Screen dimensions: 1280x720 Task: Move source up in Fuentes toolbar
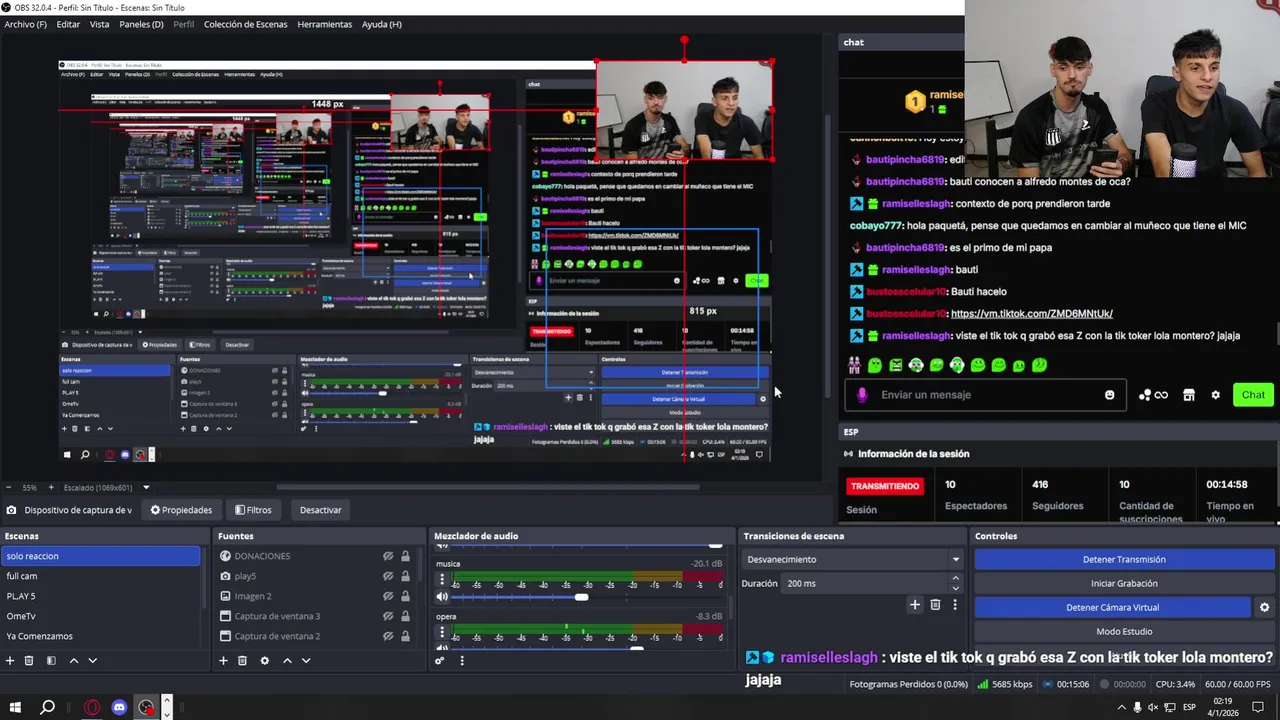coord(287,660)
